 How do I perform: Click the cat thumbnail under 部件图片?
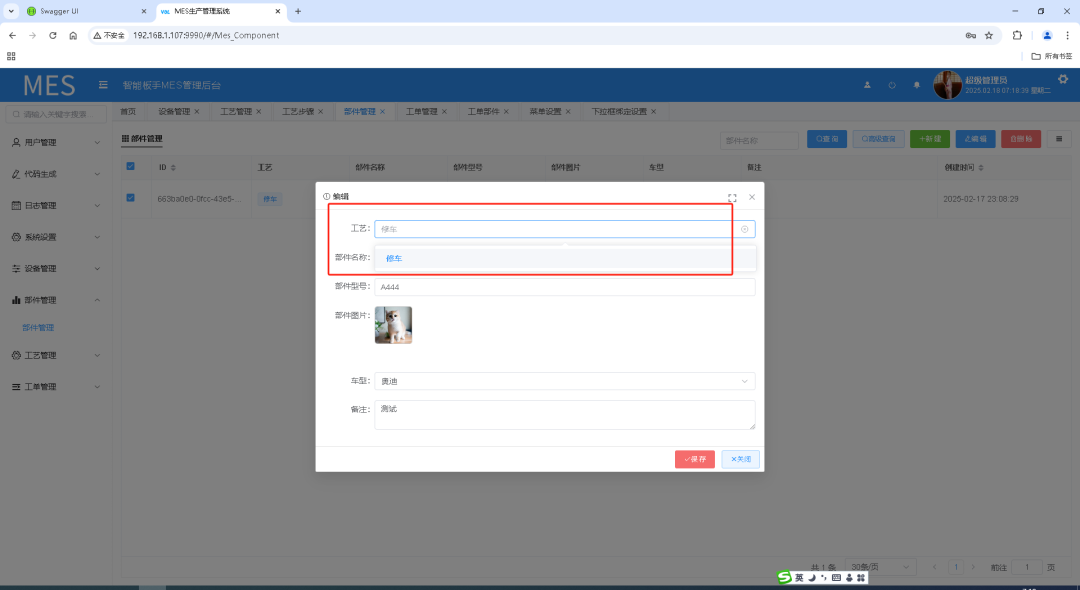point(393,325)
